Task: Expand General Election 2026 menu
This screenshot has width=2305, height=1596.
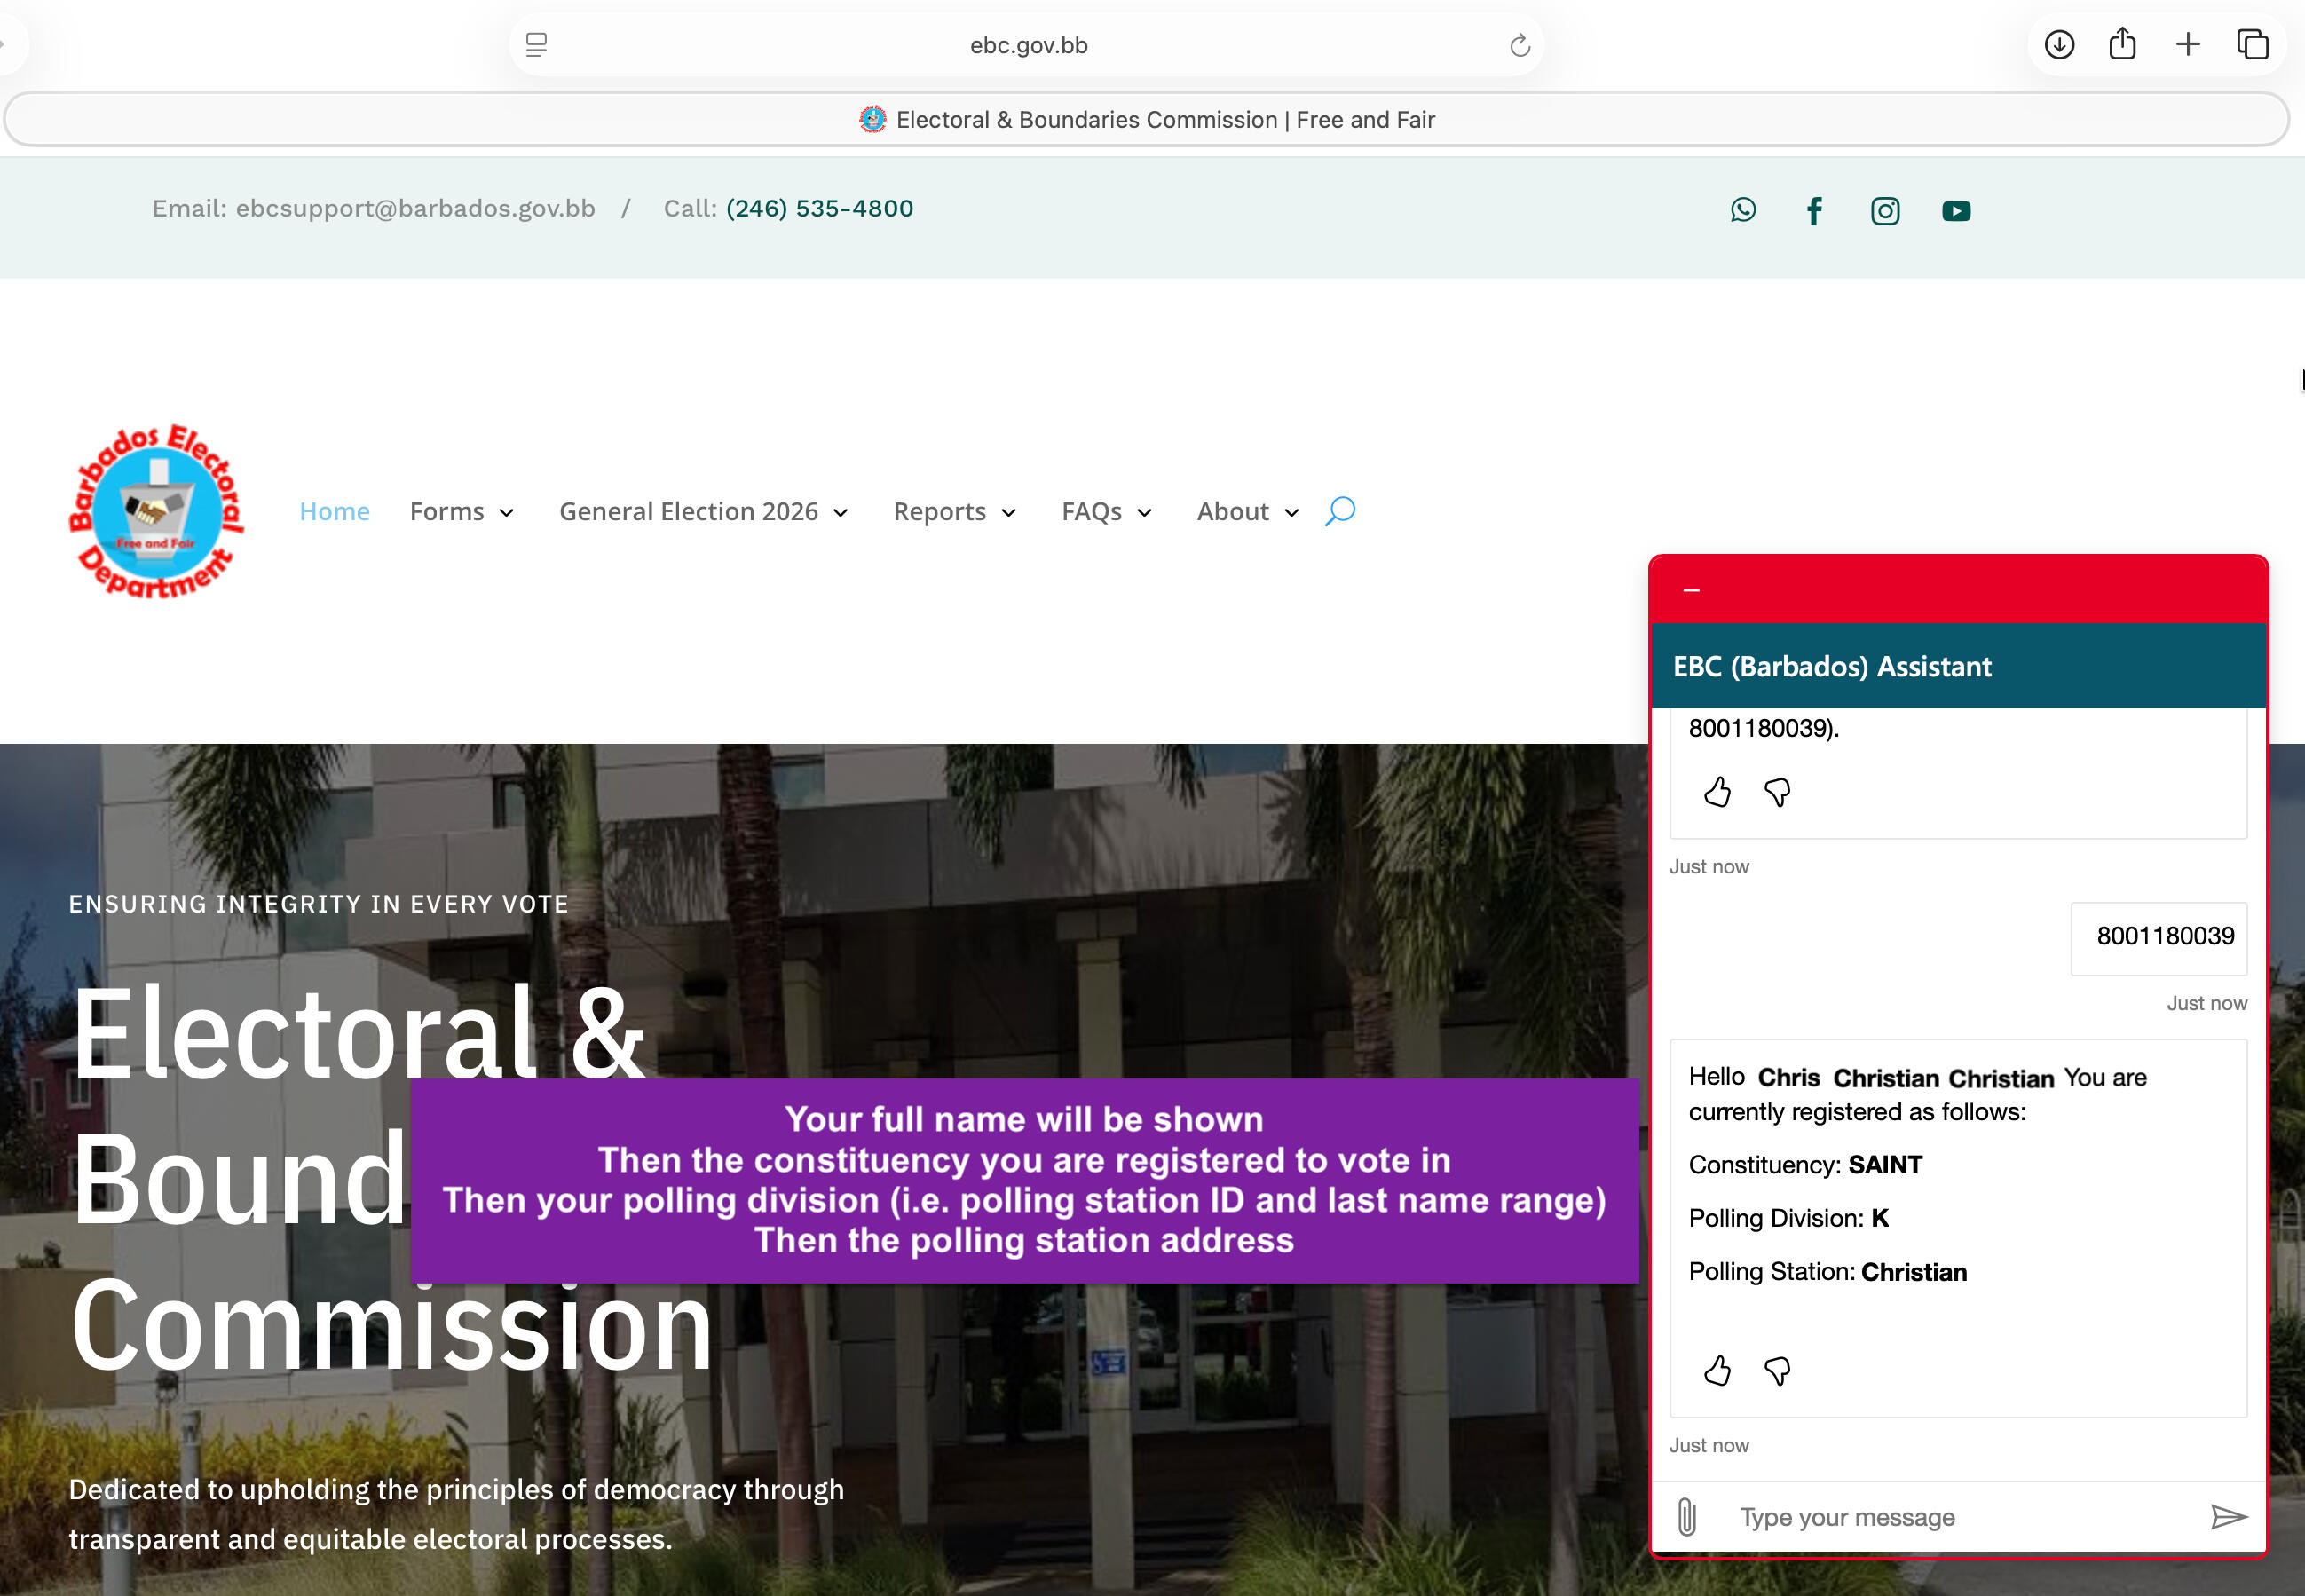Action: pyautogui.click(x=703, y=511)
